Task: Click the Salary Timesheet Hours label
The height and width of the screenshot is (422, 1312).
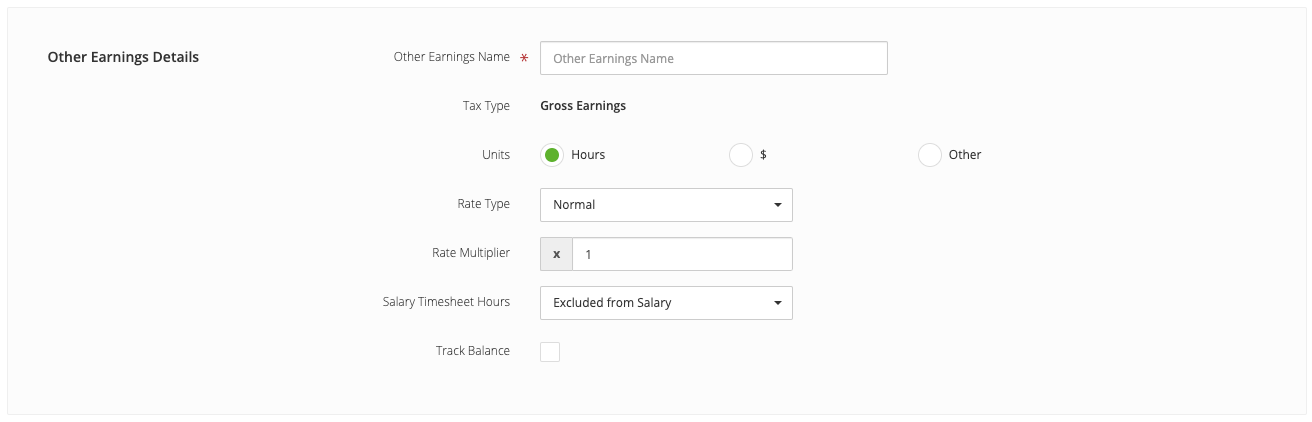Action: click(446, 302)
